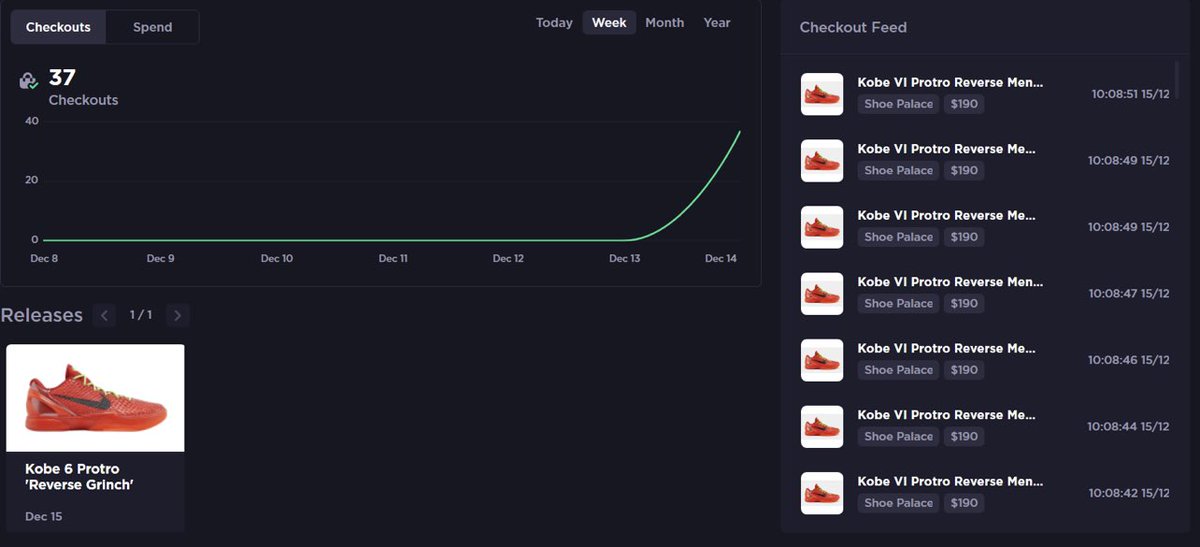Click the 1 / 1 page indicator
The image size is (1200, 547).
coord(141,315)
